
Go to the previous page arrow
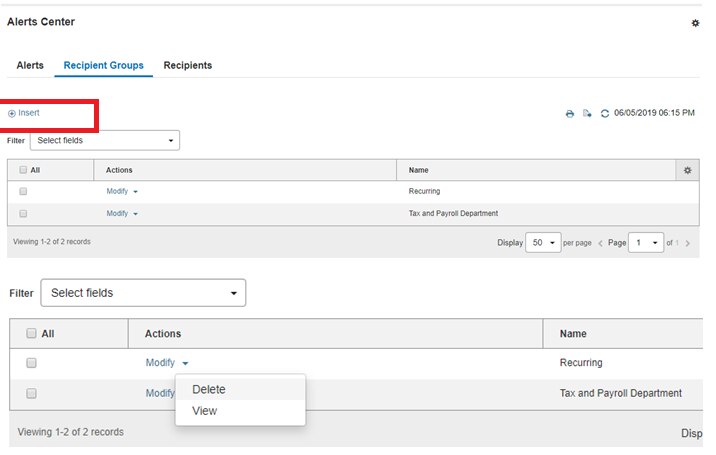coord(600,243)
